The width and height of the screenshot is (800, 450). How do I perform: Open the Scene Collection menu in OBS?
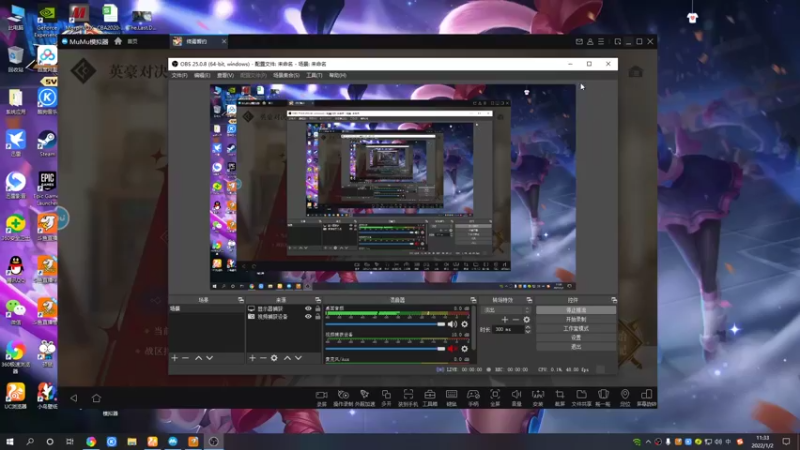click(286, 76)
